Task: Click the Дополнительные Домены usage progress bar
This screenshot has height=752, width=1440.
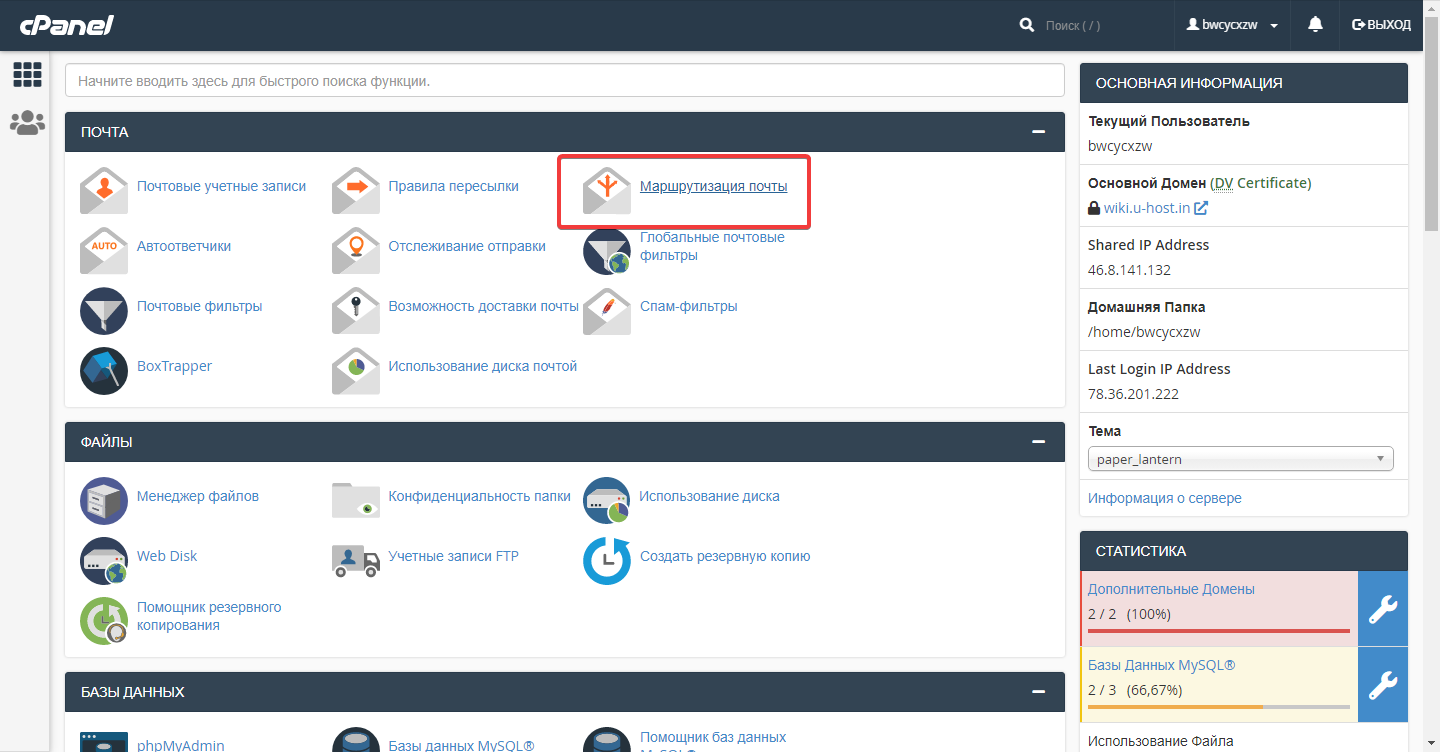Action: point(1219,631)
